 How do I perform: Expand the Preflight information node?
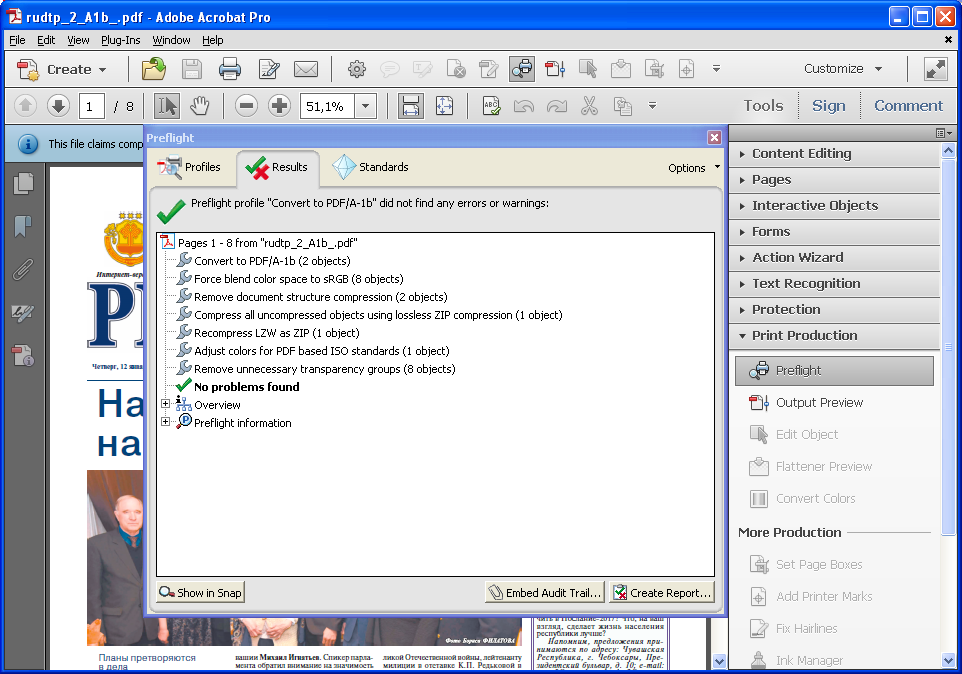pos(165,422)
